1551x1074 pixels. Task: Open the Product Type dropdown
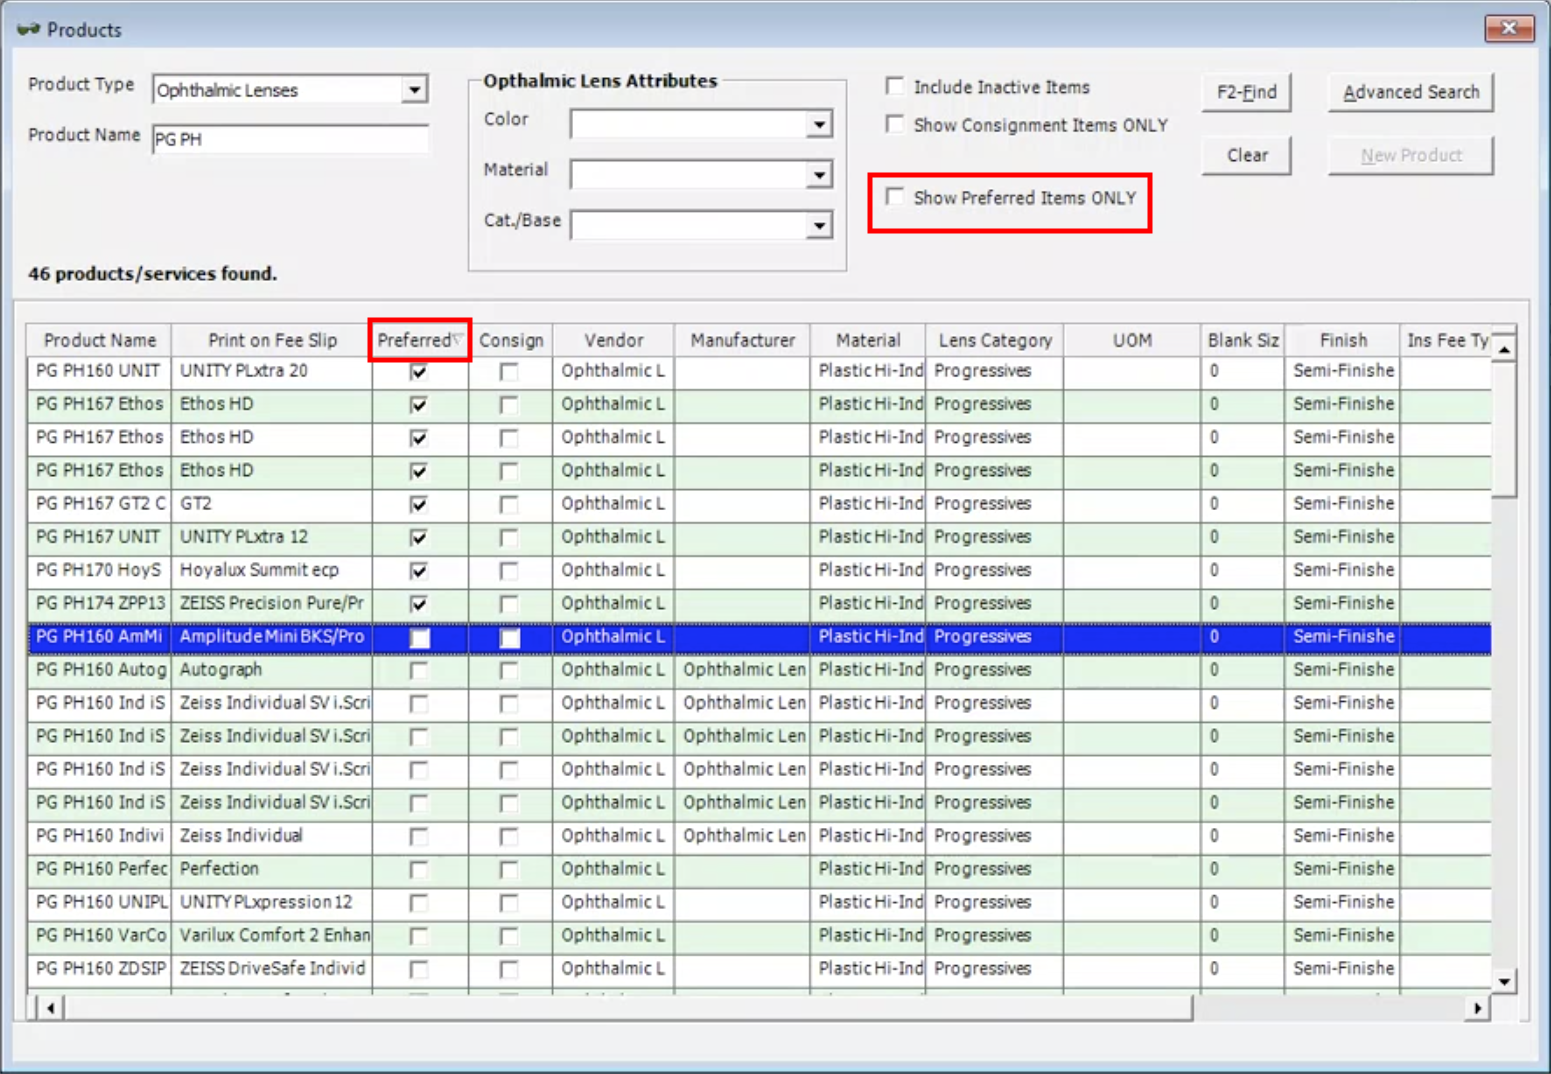(x=414, y=90)
